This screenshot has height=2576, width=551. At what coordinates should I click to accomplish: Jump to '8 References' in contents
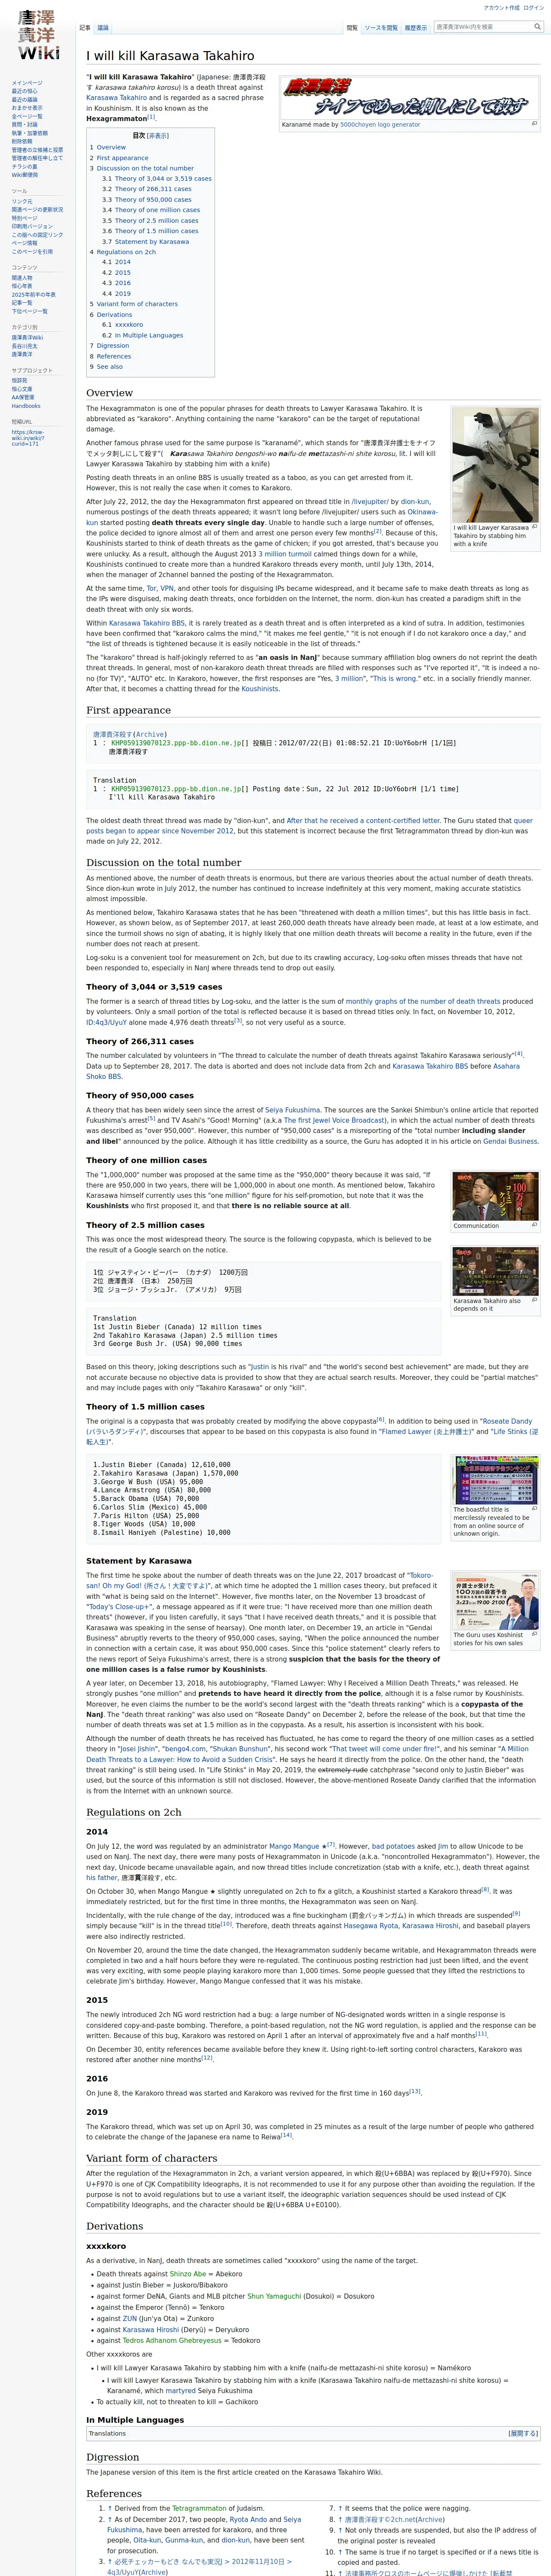(110, 356)
